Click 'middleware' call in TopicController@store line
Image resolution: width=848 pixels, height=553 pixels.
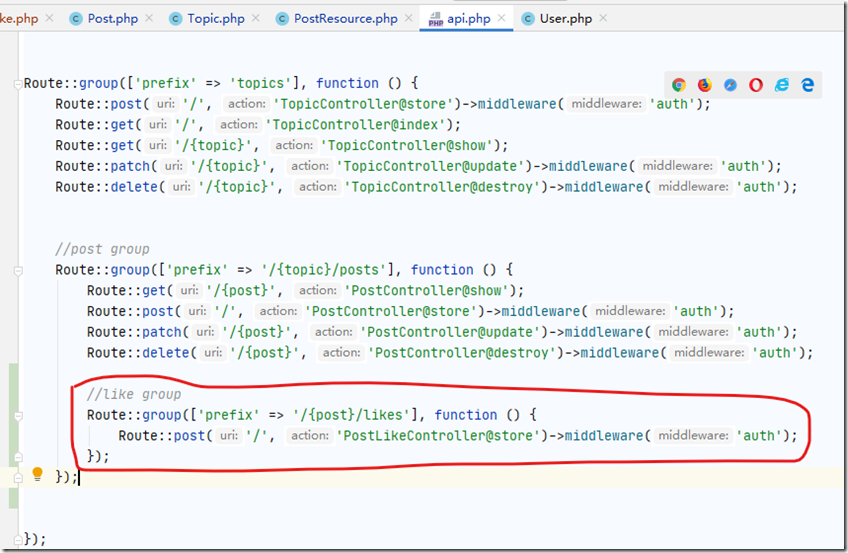pos(517,104)
